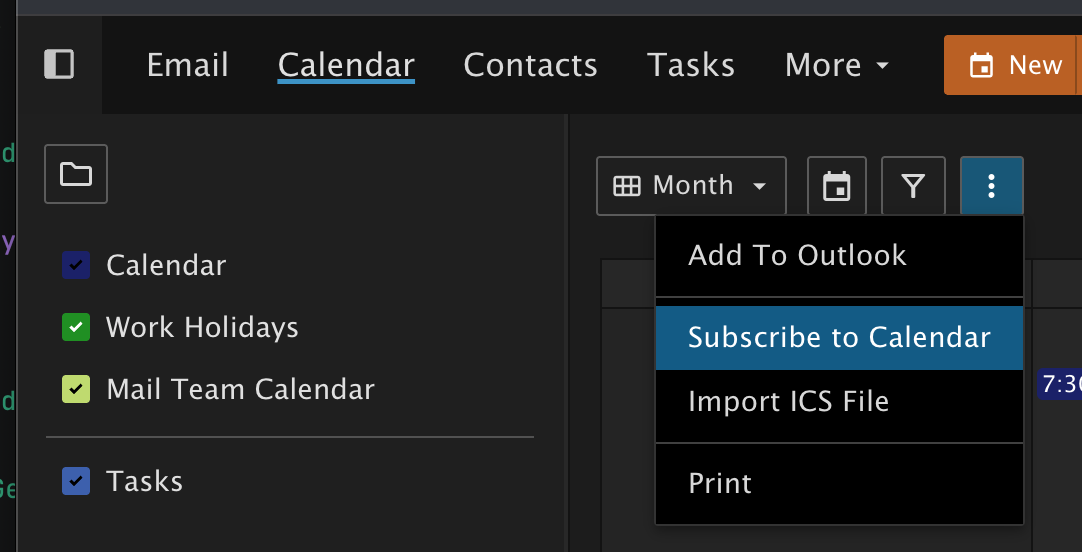Switch to the Email tab
This screenshot has height=552, width=1082.
[187, 66]
